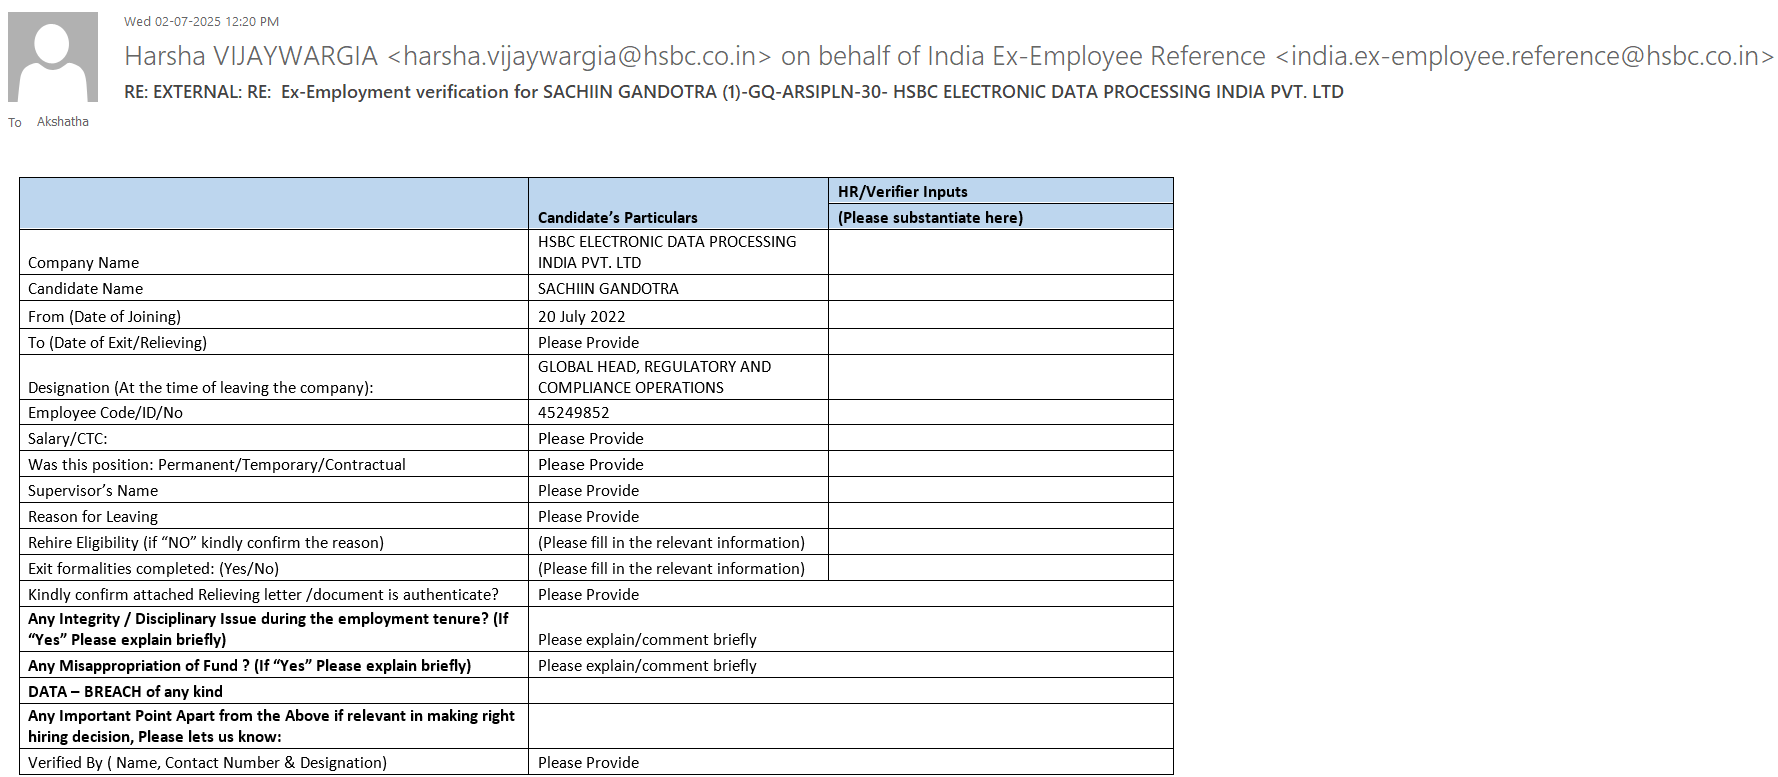This screenshot has width=1778, height=777.
Task: Click "Please explain/comment briefly" in Integrity row
Action: [647, 639]
